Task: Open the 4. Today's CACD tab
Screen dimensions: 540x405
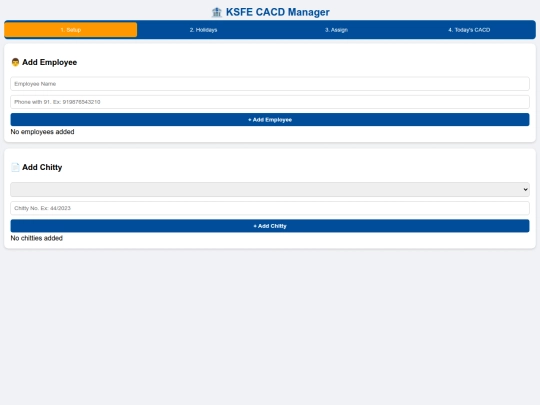Action: (x=469, y=30)
